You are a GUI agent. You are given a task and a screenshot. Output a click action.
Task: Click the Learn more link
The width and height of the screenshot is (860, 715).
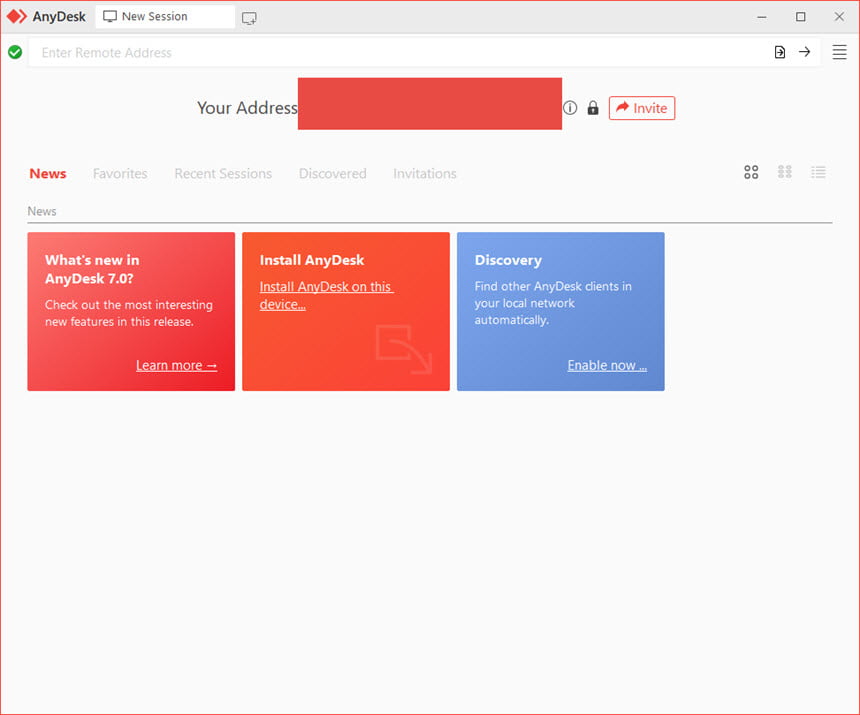[x=177, y=365]
